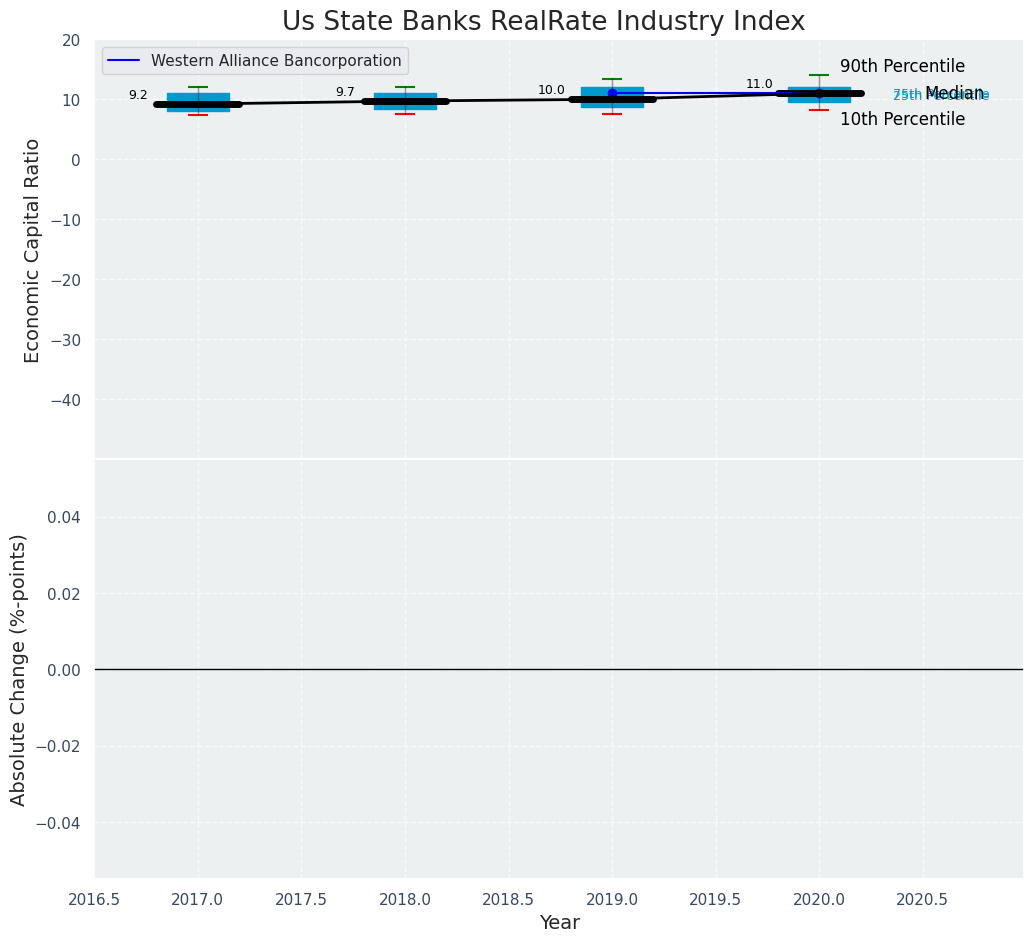Click the Year x-axis label
The image size is (1034, 942).
pyautogui.click(x=559, y=923)
